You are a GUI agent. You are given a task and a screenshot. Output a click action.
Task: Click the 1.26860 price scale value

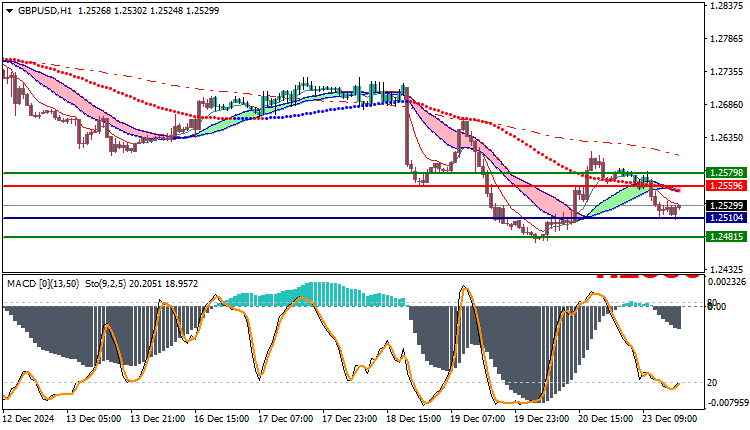pos(726,105)
